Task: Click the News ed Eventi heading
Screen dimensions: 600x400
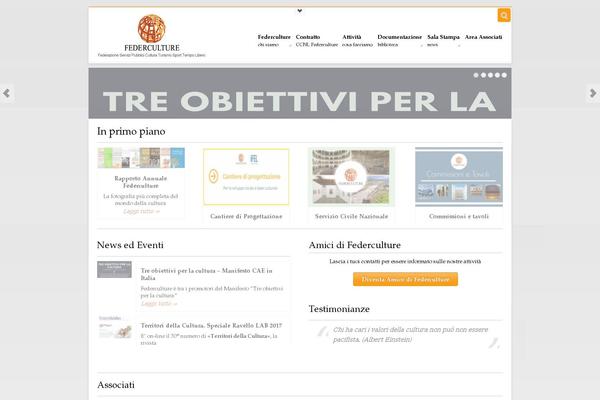Action: [x=130, y=245]
